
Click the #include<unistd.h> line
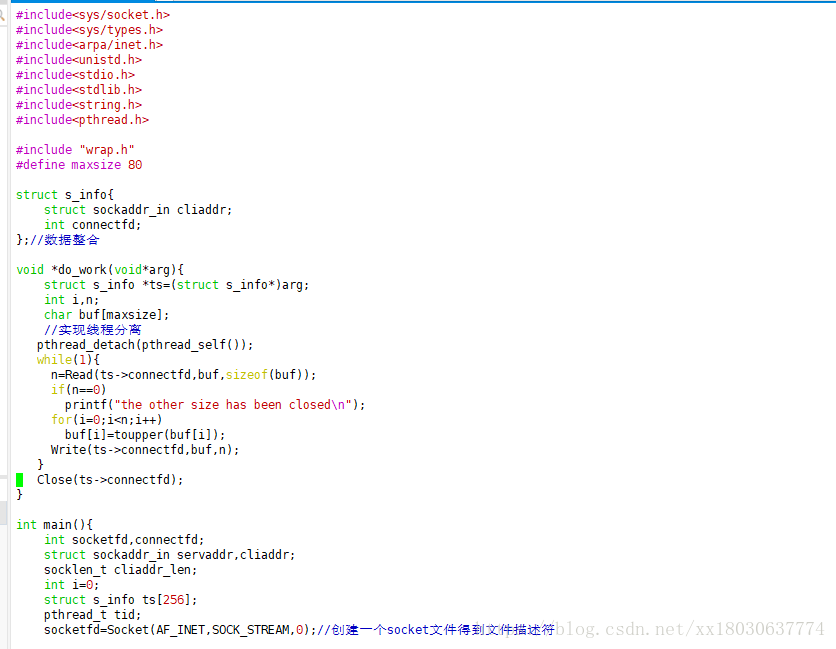(79, 60)
